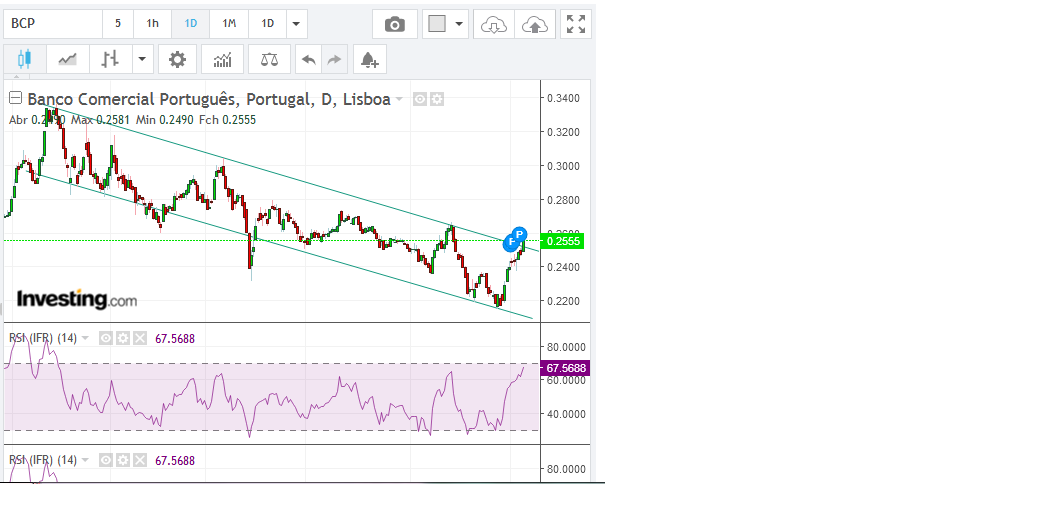Toggle visibility eye of bottom RSI pane
Image resolution: width=1043 pixels, height=526 pixels.
pos(106,460)
